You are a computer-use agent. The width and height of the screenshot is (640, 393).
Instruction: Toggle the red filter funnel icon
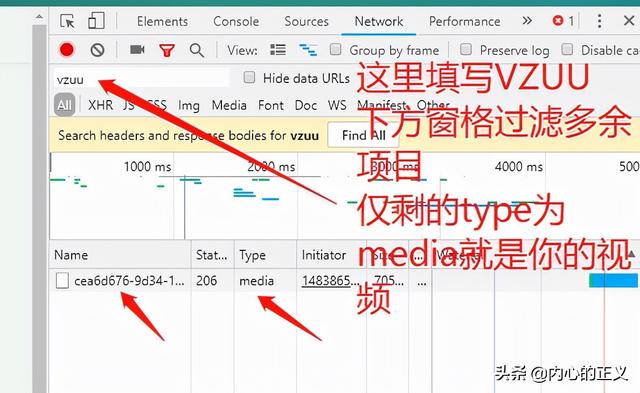click(x=167, y=51)
